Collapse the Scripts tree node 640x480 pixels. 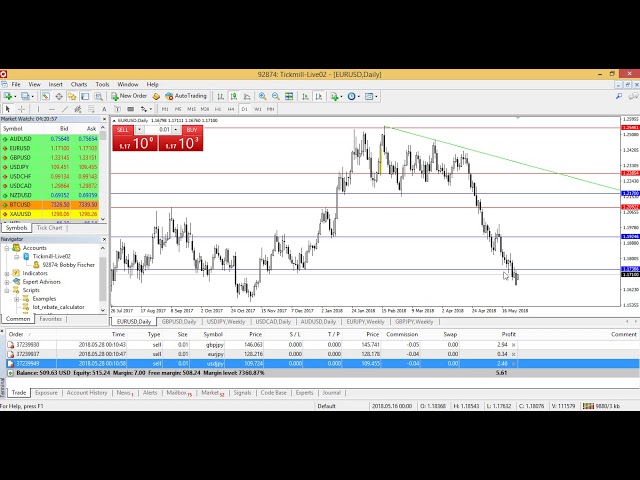(6, 290)
